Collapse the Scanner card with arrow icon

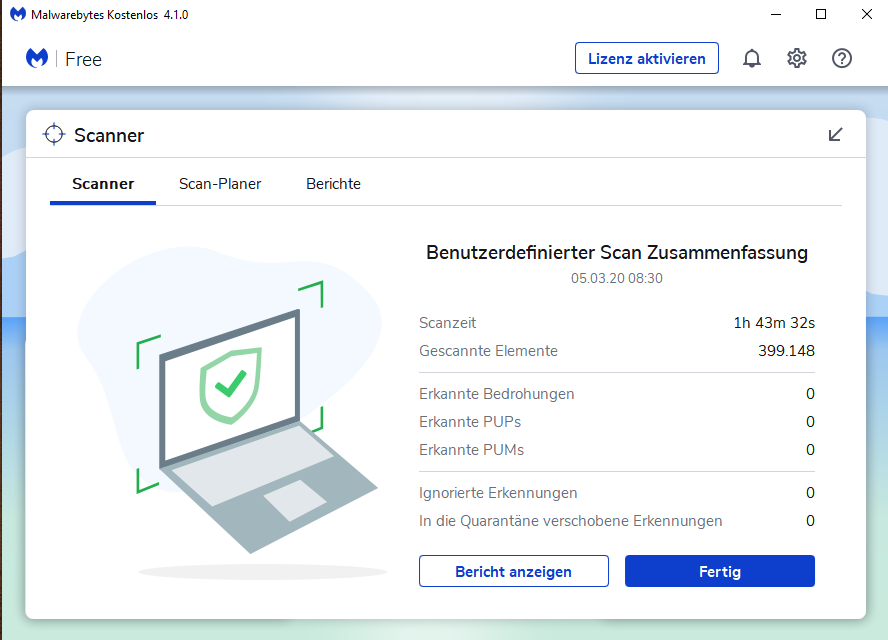point(835,134)
